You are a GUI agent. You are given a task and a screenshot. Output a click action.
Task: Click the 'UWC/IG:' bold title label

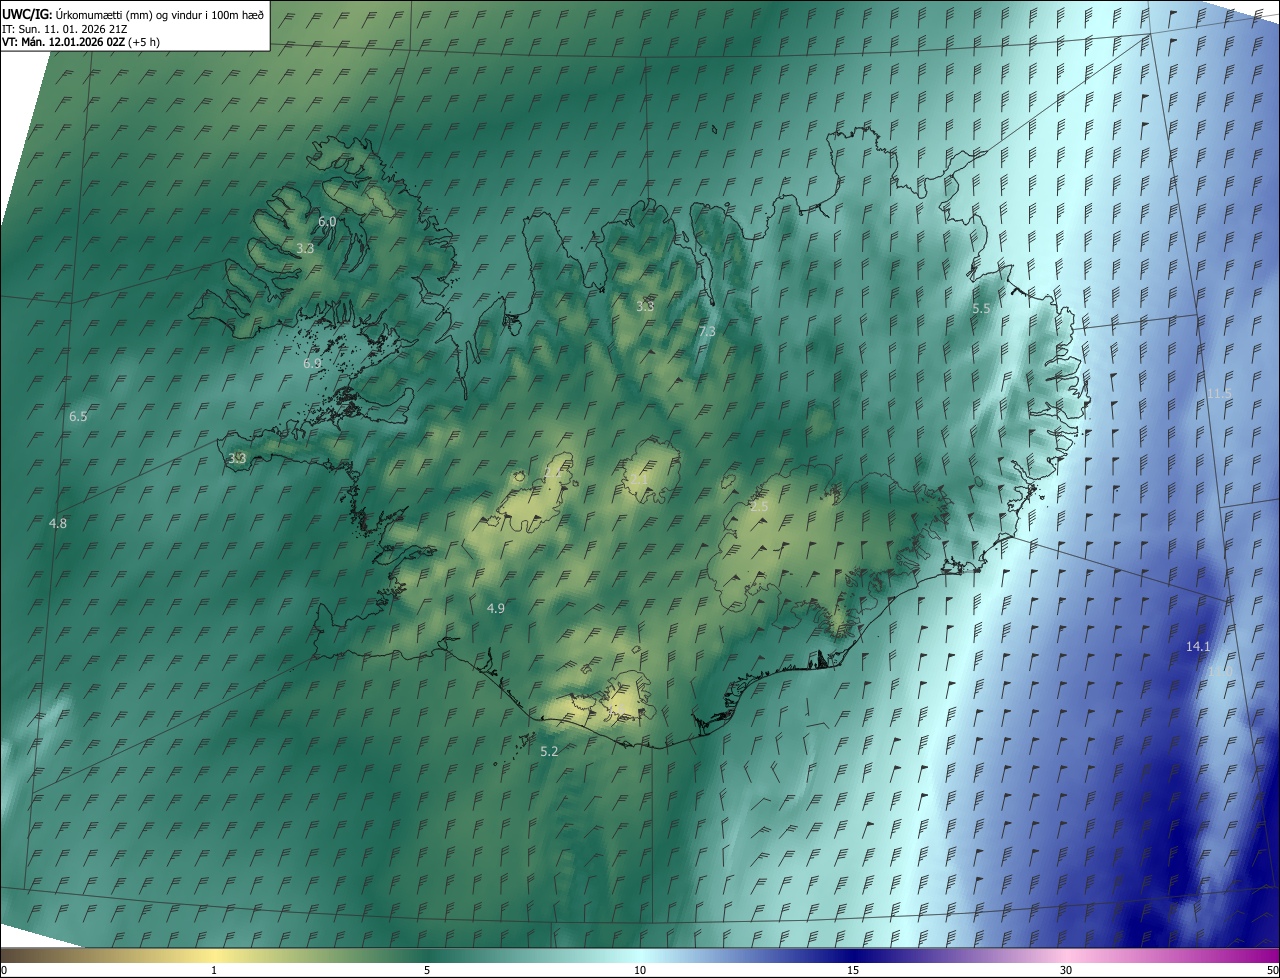point(28,14)
